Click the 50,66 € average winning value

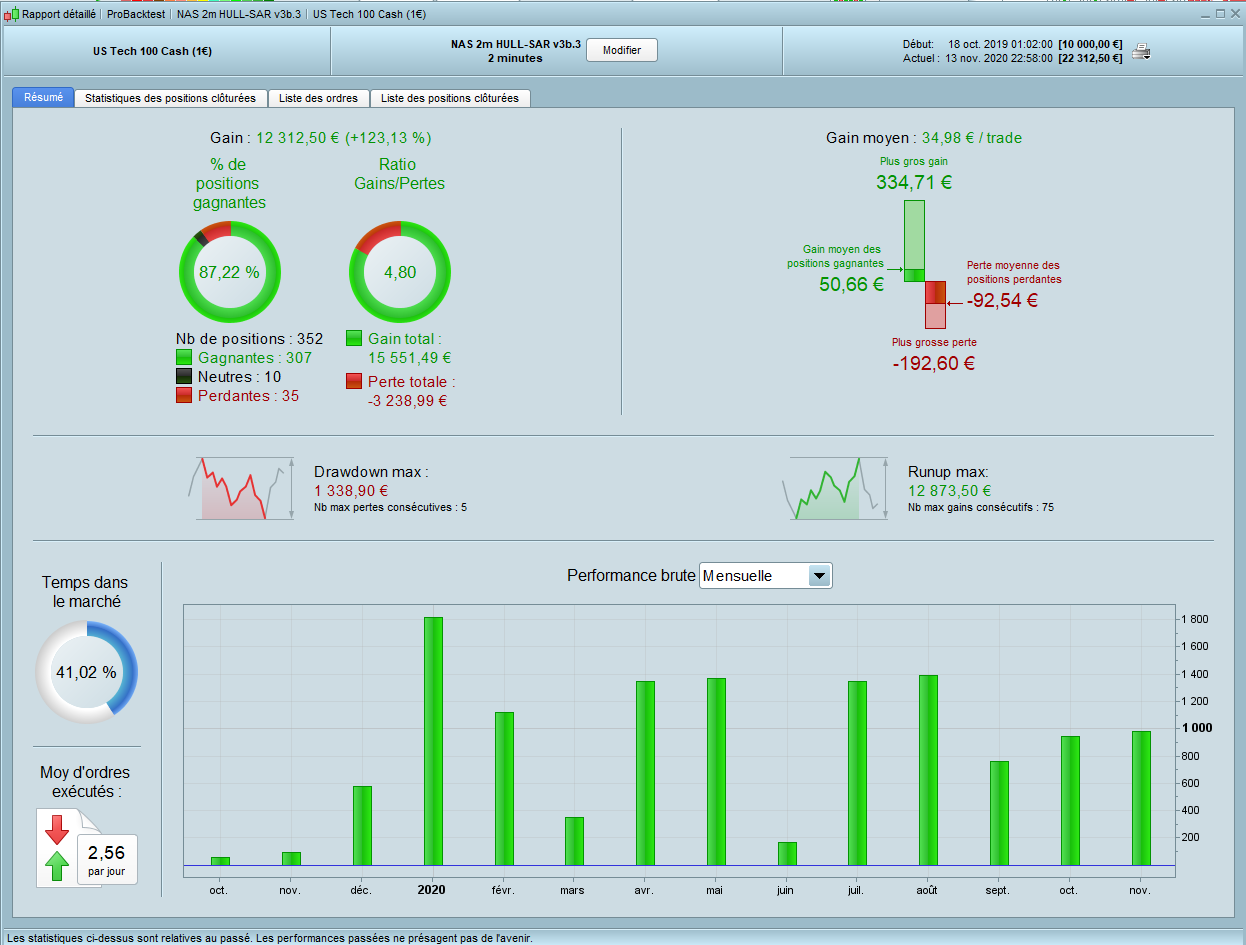coord(851,284)
